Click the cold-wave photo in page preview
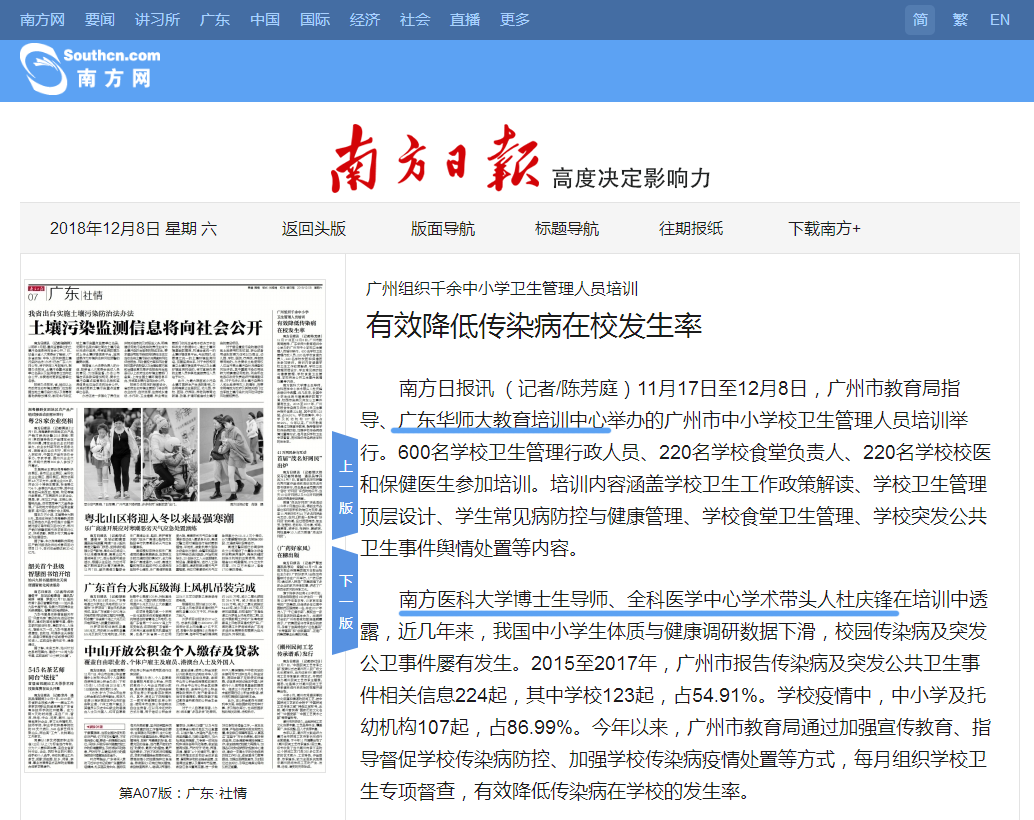 tap(174, 455)
